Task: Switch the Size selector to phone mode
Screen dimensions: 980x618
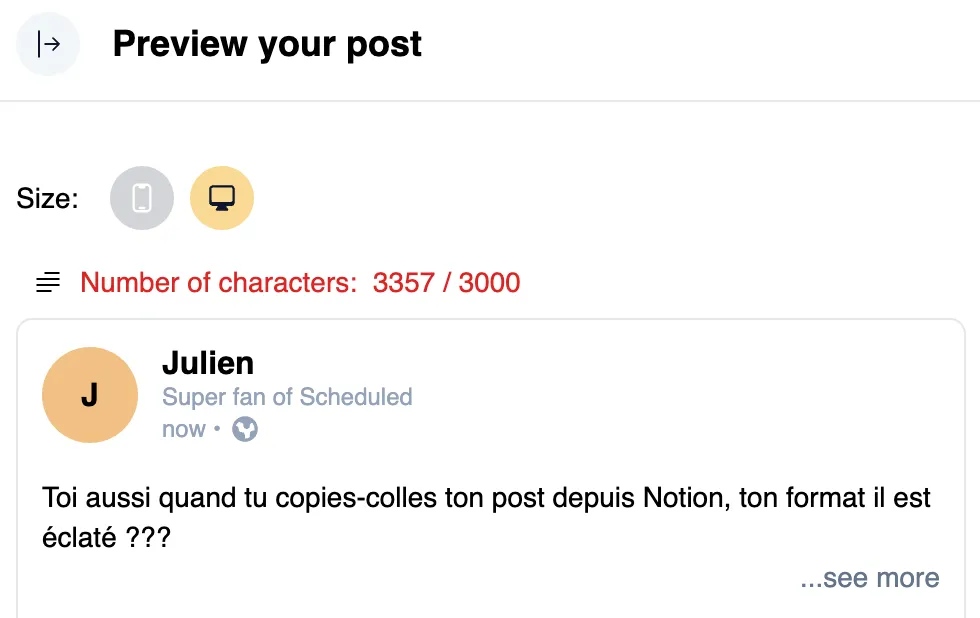Action: [141, 197]
